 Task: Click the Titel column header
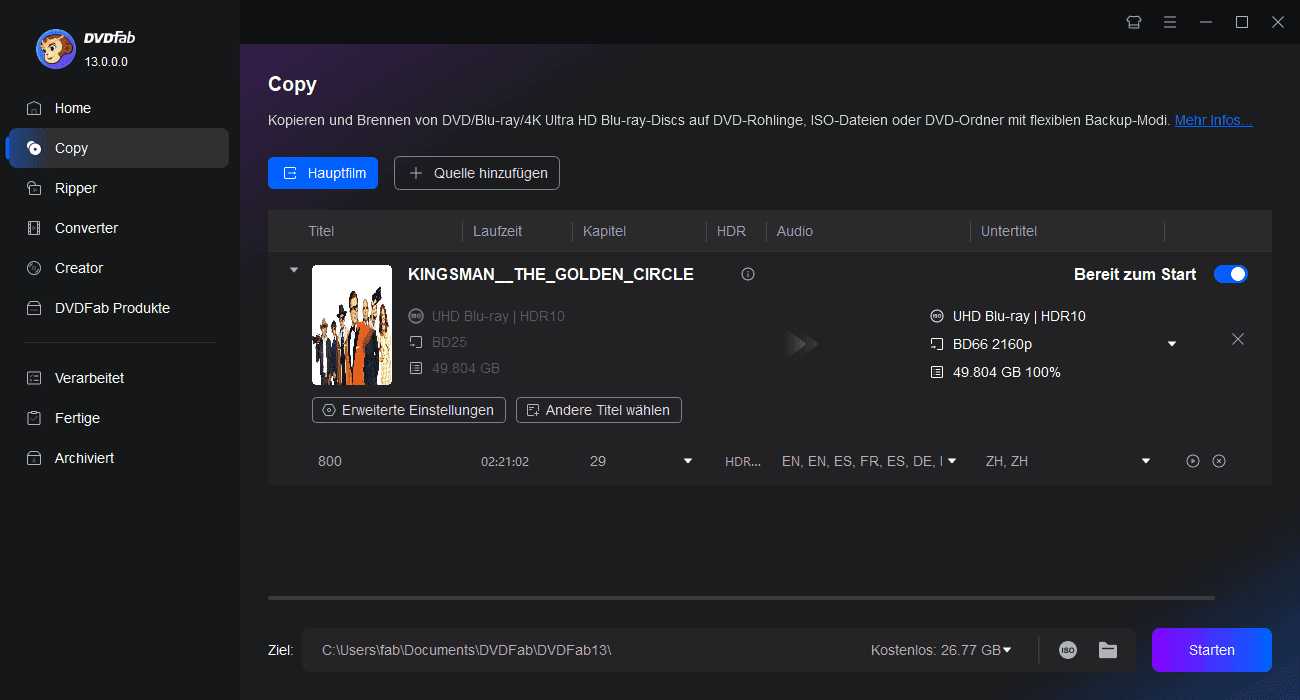tap(321, 231)
